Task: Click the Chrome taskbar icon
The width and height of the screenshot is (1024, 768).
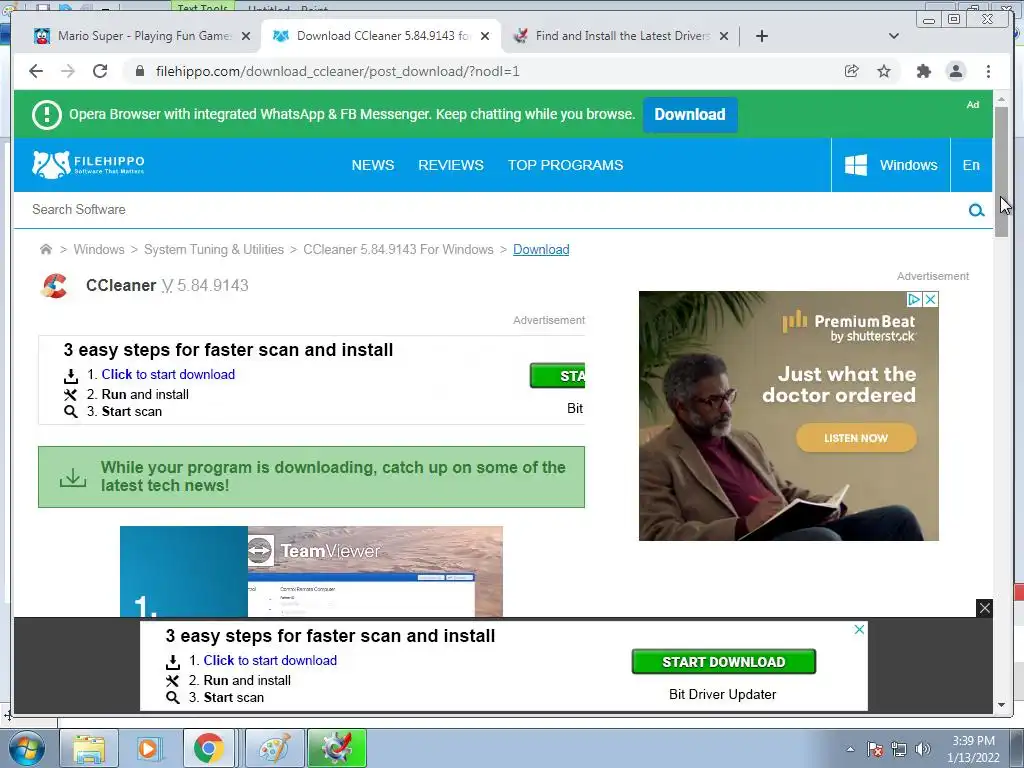Action: click(x=208, y=748)
